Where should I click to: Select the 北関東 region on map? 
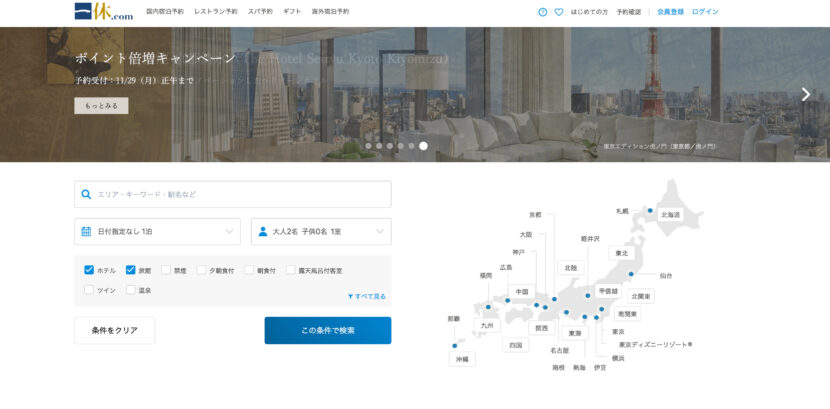(641, 296)
